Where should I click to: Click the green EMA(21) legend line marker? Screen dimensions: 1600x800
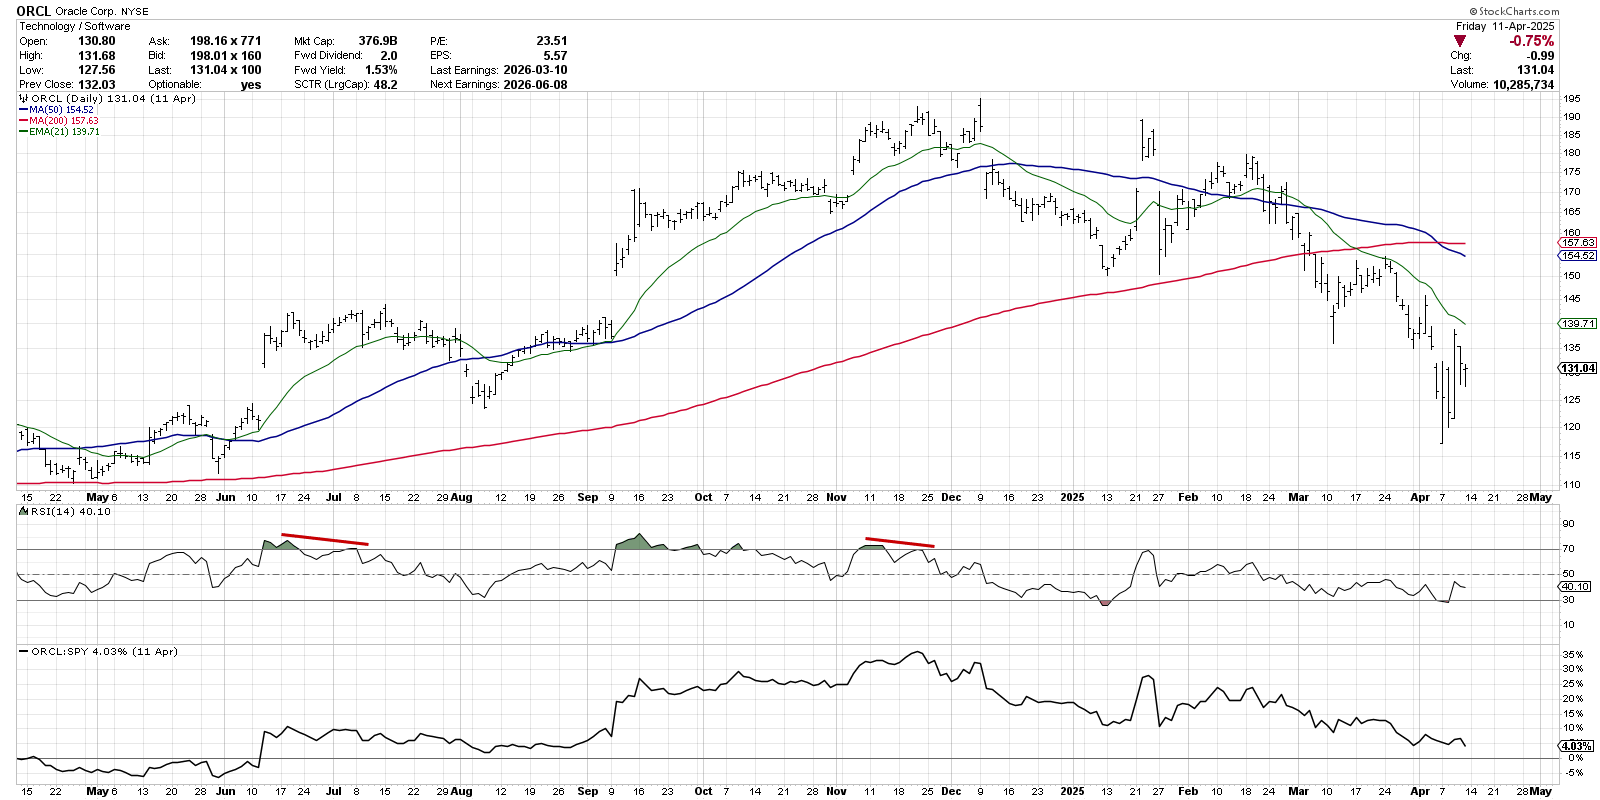pyautogui.click(x=23, y=132)
